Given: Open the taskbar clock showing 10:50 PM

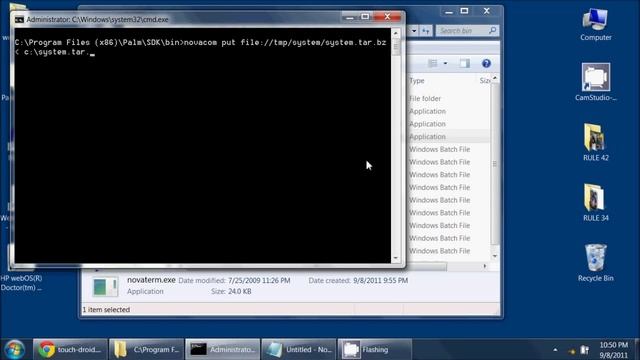Looking at the screenshot, I should coord(613,350).
